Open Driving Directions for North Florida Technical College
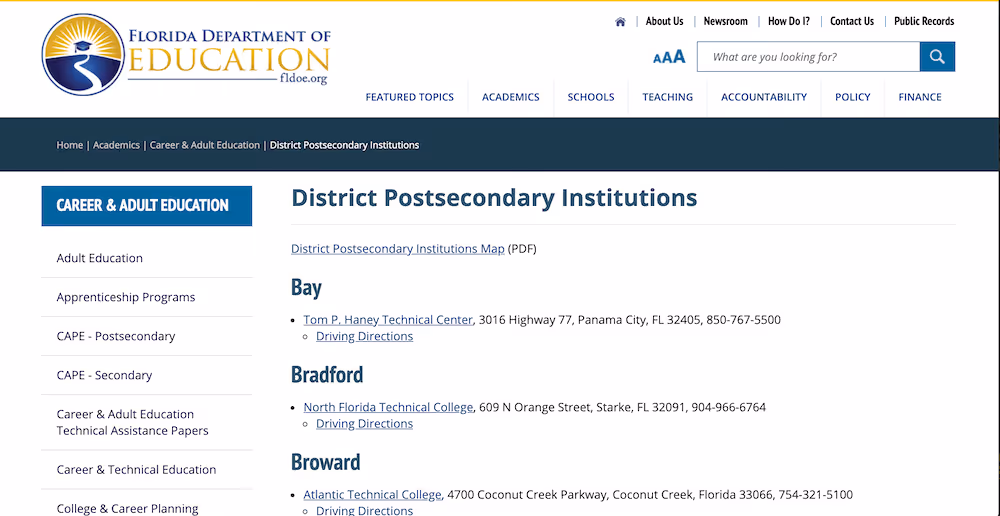 coord(364,424)
